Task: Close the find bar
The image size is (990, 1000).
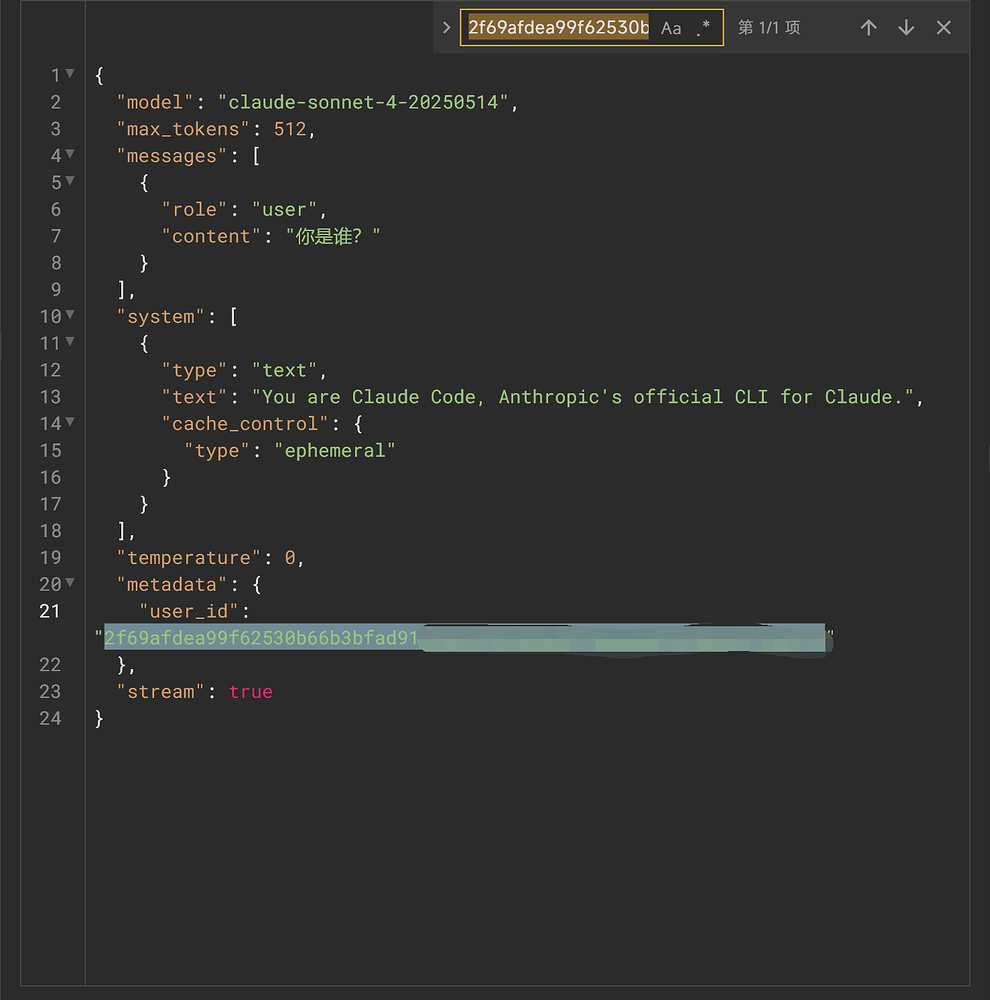Action: coord(943,27)
